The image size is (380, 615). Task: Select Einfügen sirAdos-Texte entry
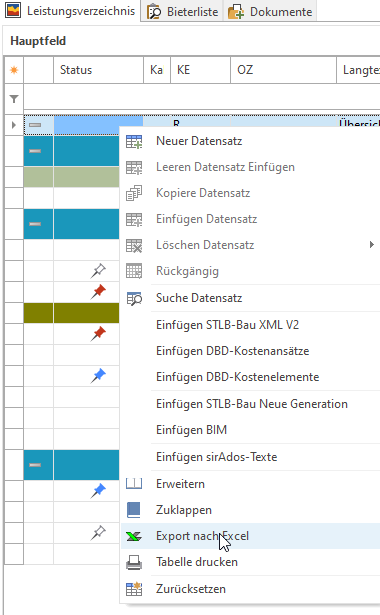pos(216,457)
